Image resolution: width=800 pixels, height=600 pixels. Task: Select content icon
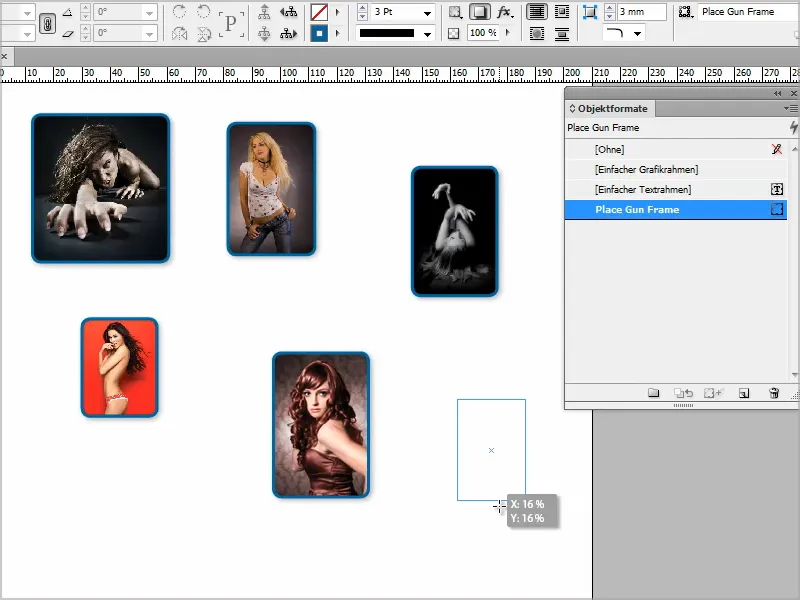pyautogui.click(x=264, y=34)
